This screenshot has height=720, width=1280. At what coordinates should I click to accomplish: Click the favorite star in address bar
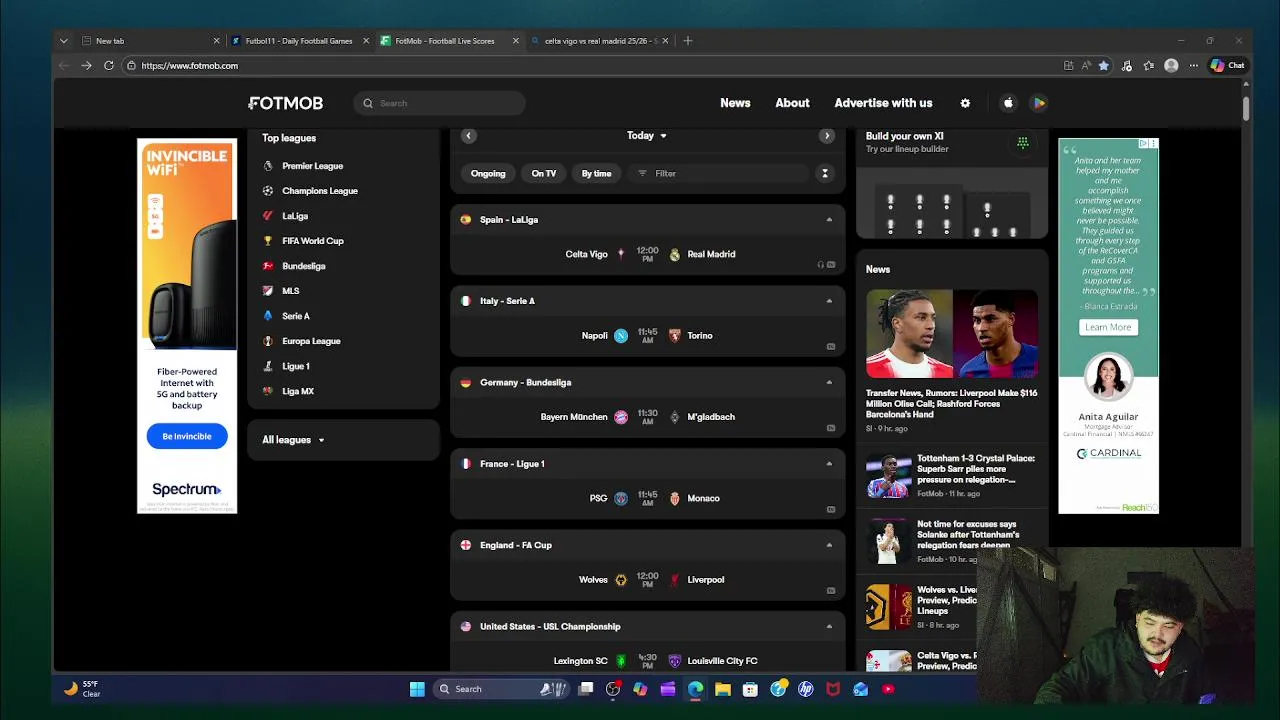1104,66
